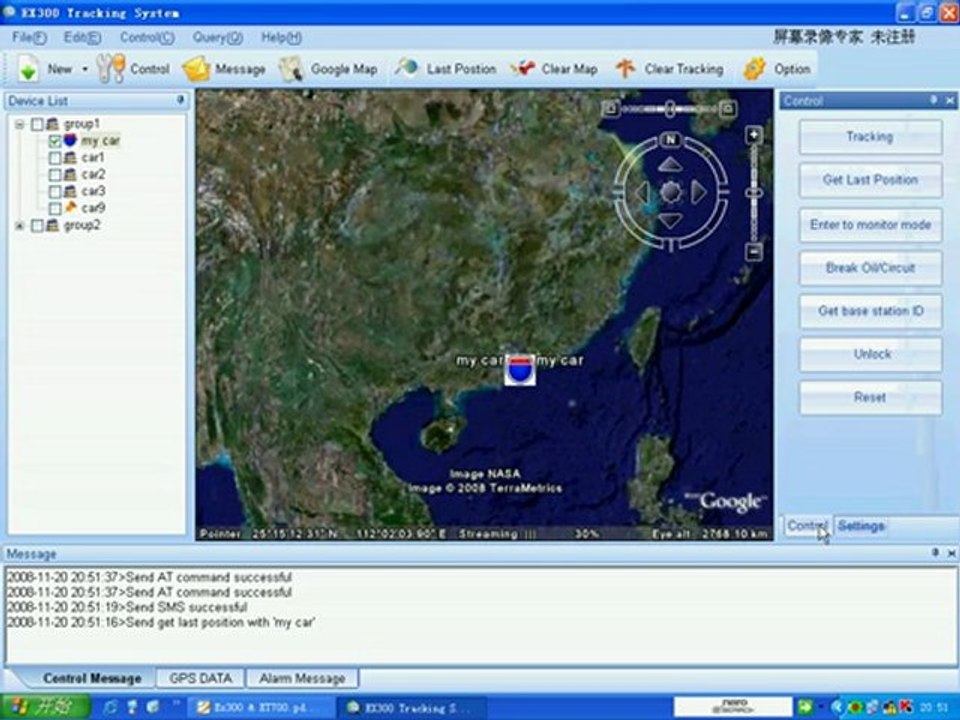The image size is (960, 720).
Task: Click the car1 device icon in tree
Action: tap(70, 157)
